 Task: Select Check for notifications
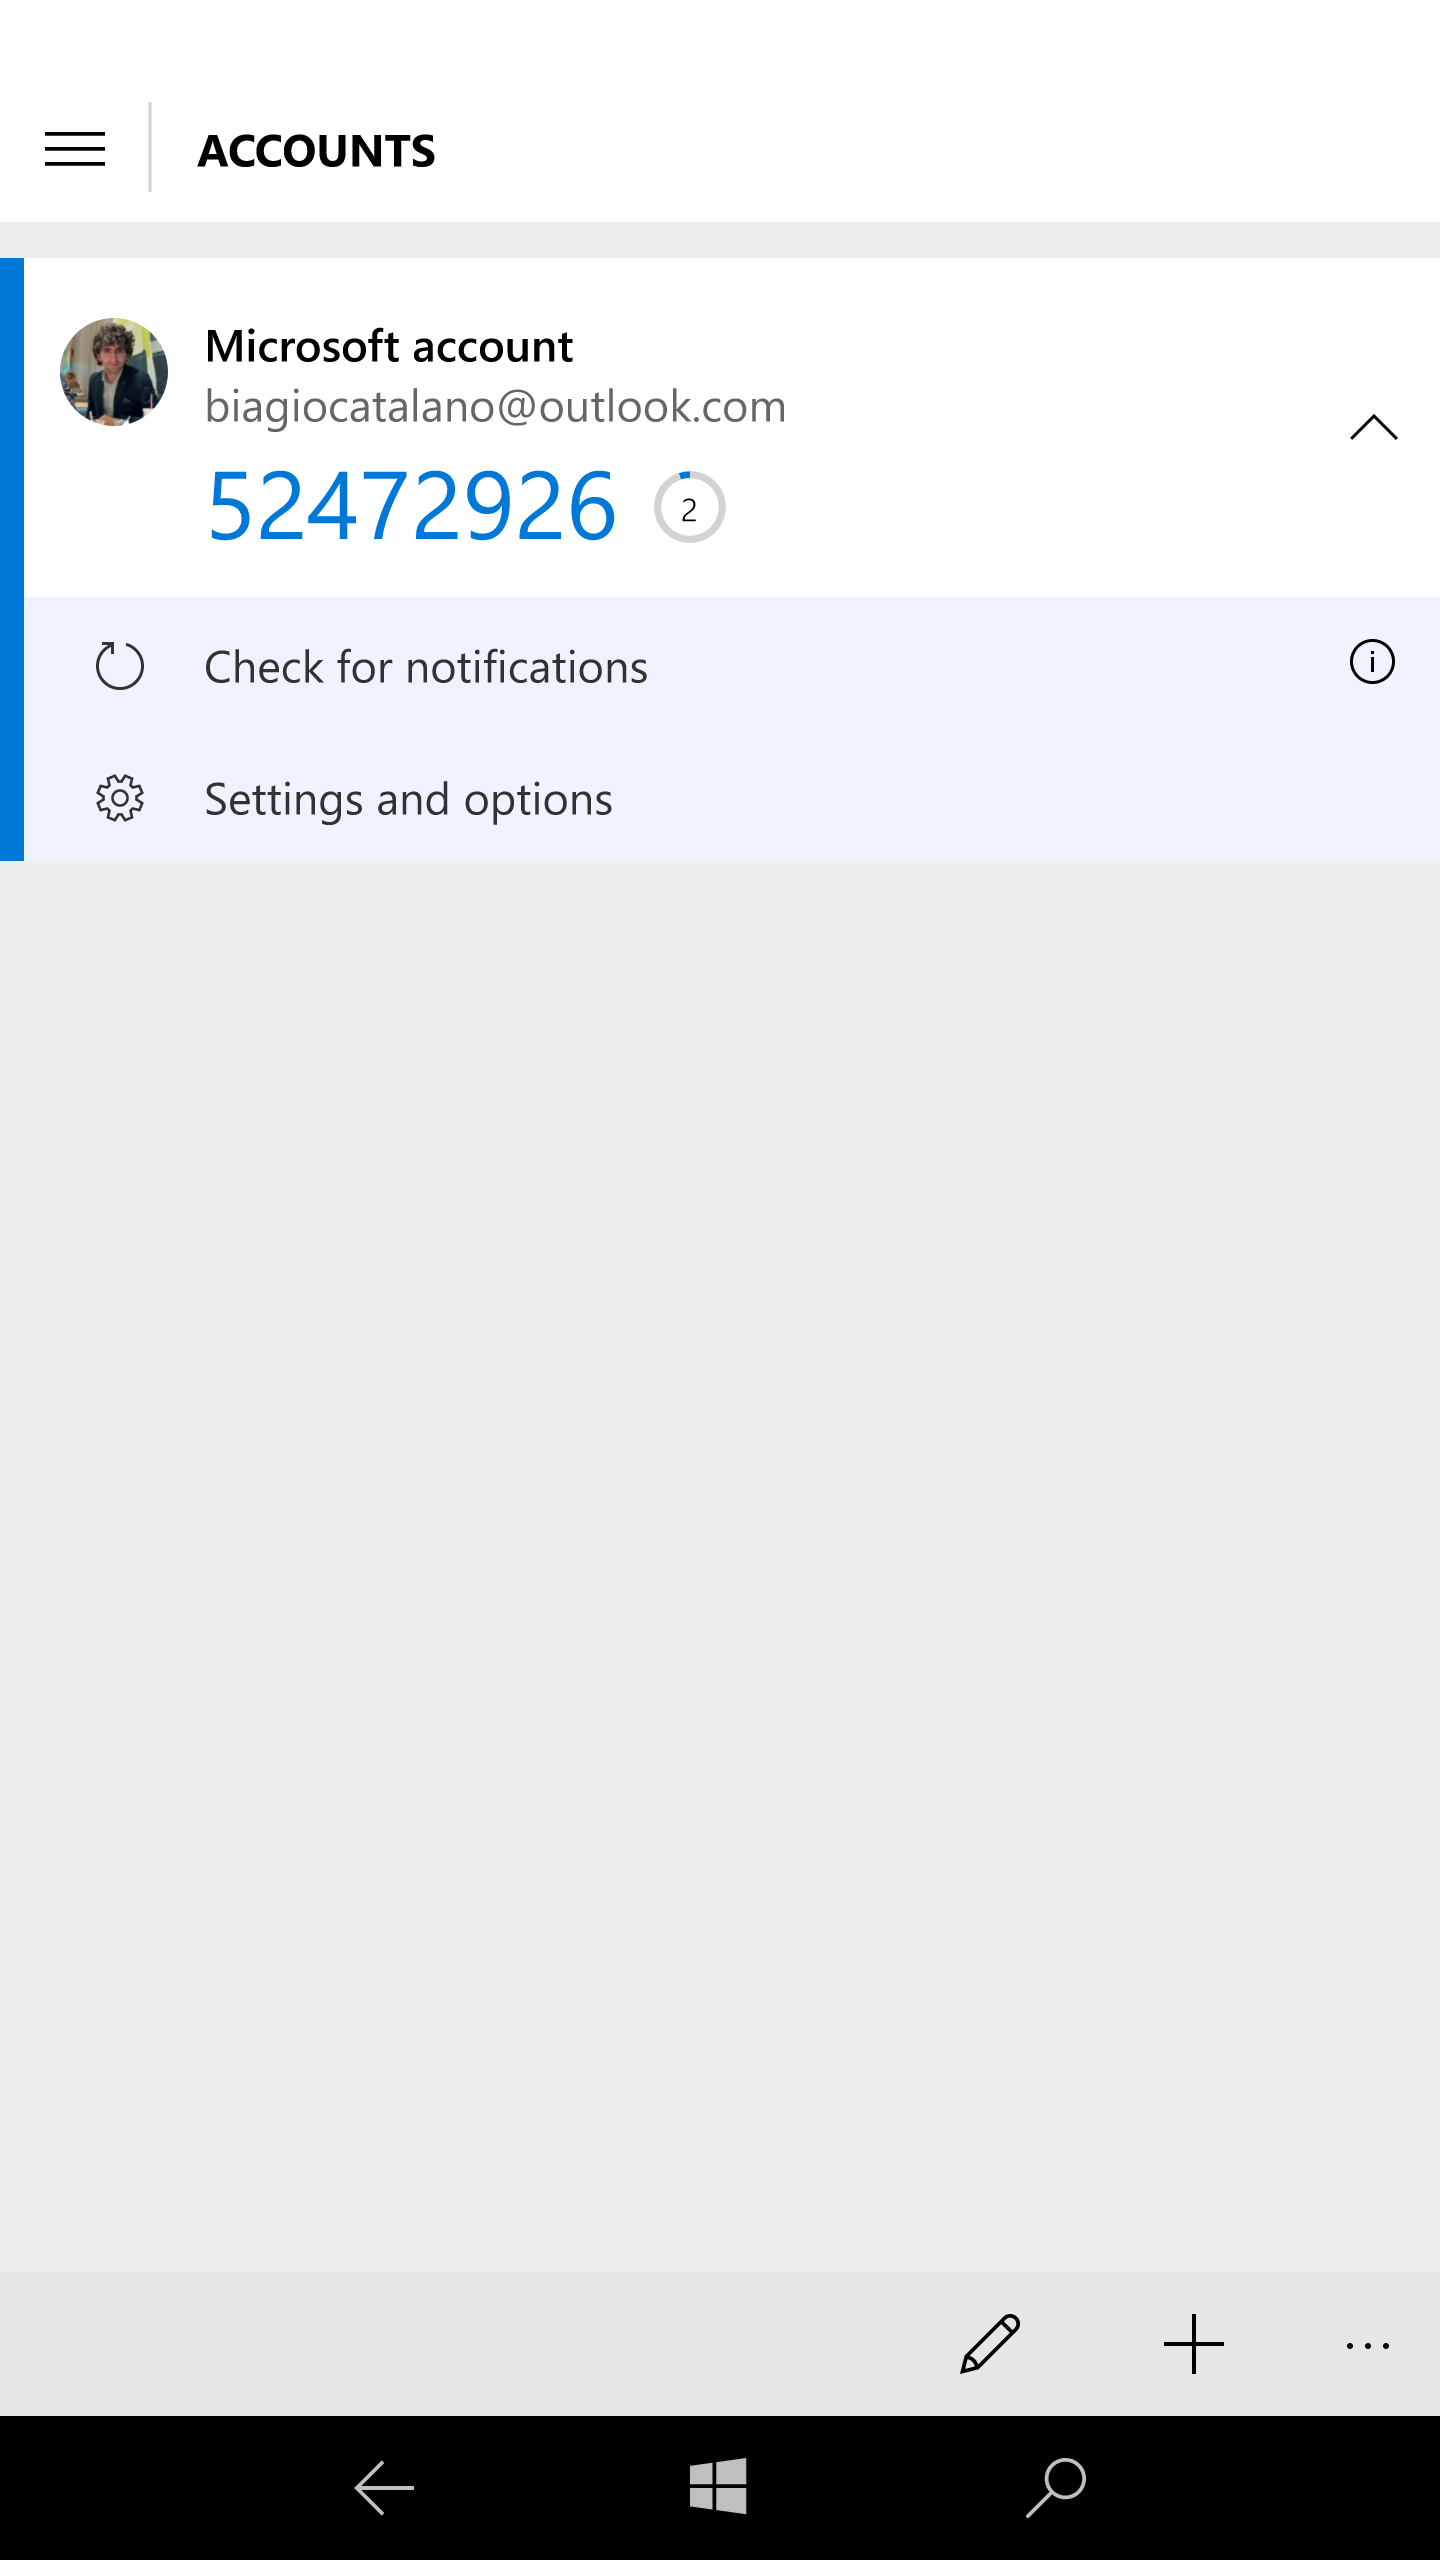click(x=426, y=667)
